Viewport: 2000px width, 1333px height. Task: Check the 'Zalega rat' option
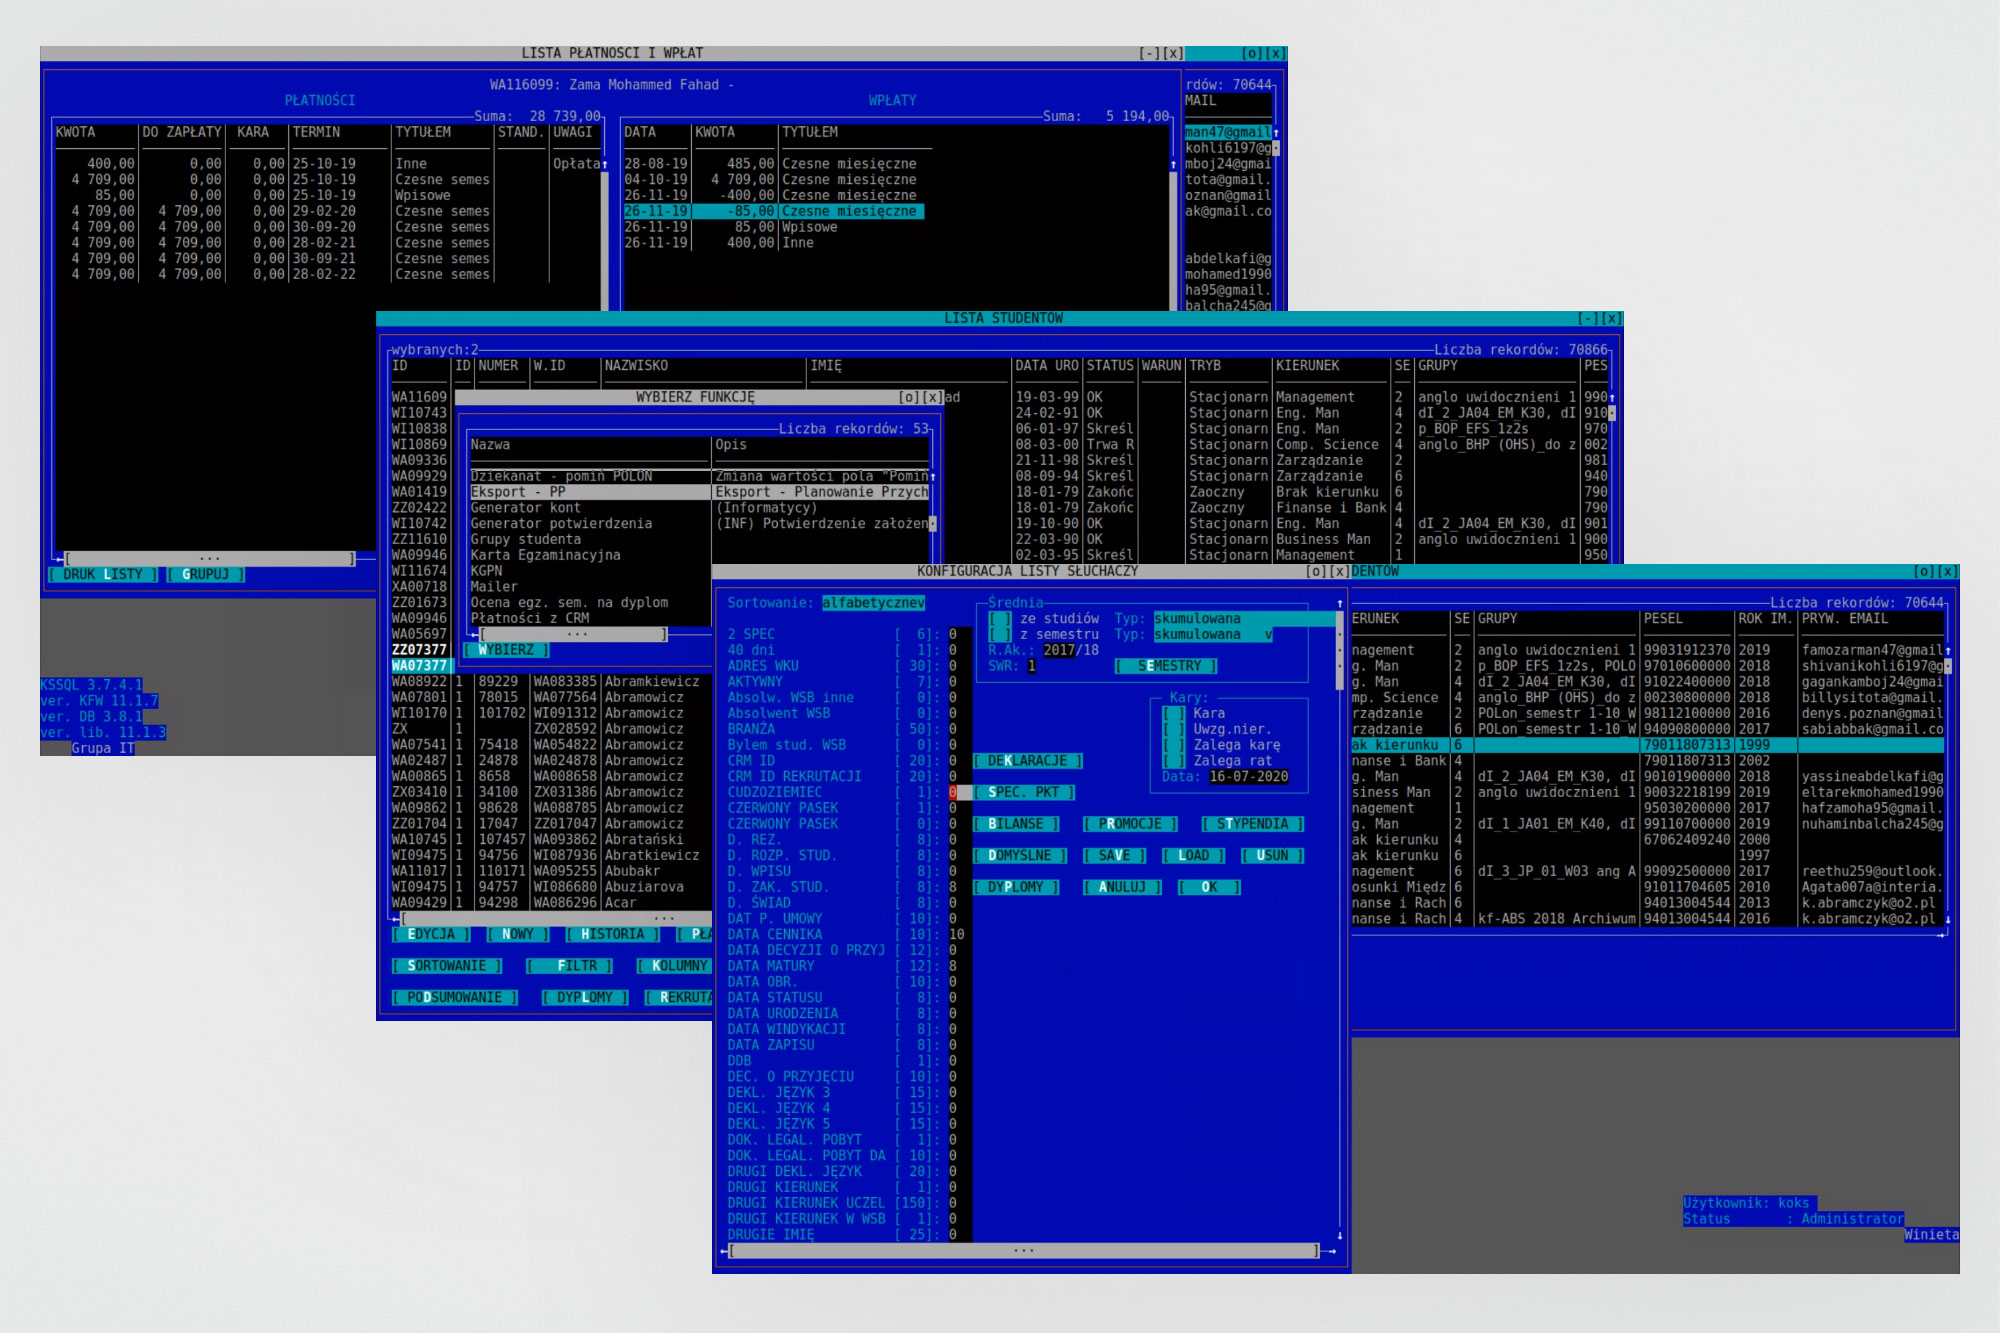(1174, 761)
